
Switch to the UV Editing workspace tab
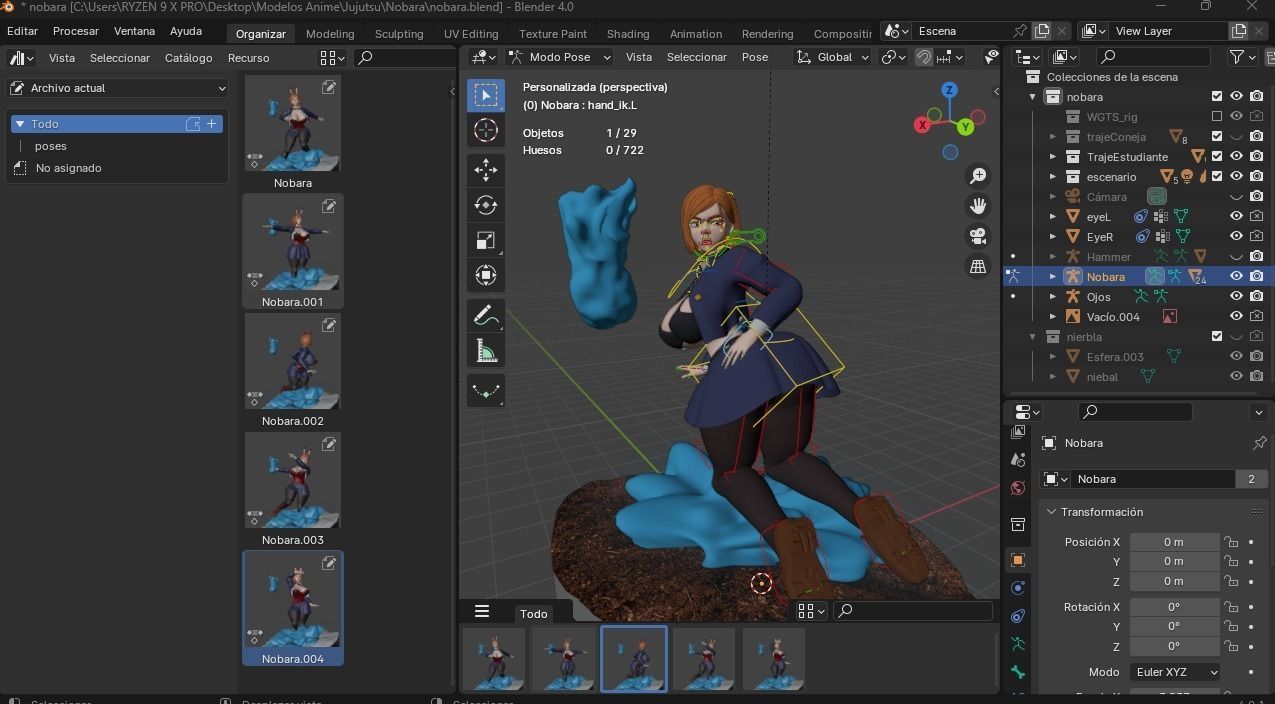(471, 34)
